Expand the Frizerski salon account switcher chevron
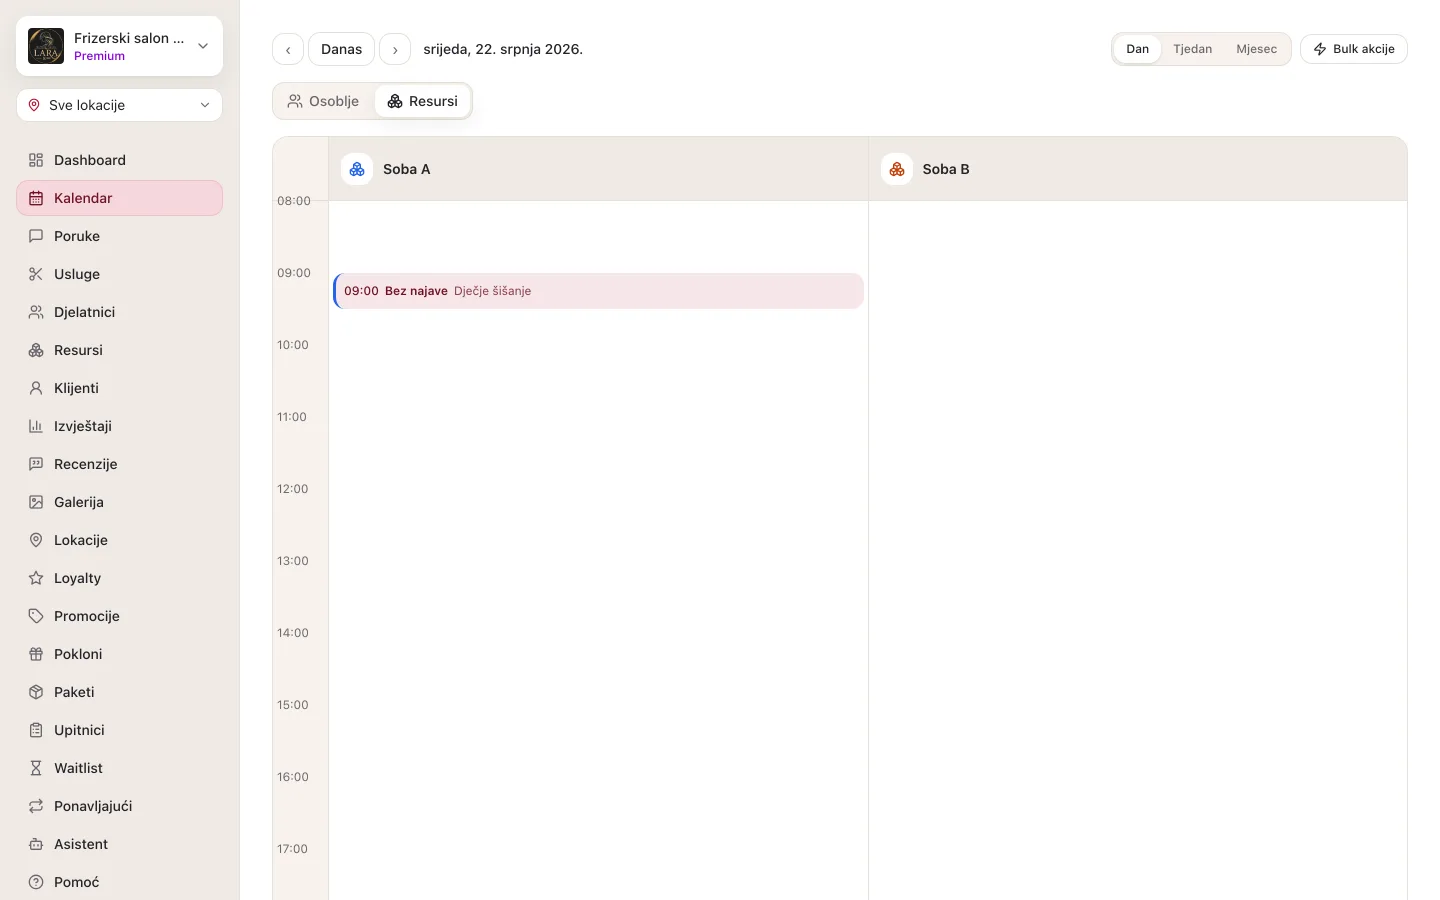This screenshot has width=1440, height=900. tap(203, 46)
